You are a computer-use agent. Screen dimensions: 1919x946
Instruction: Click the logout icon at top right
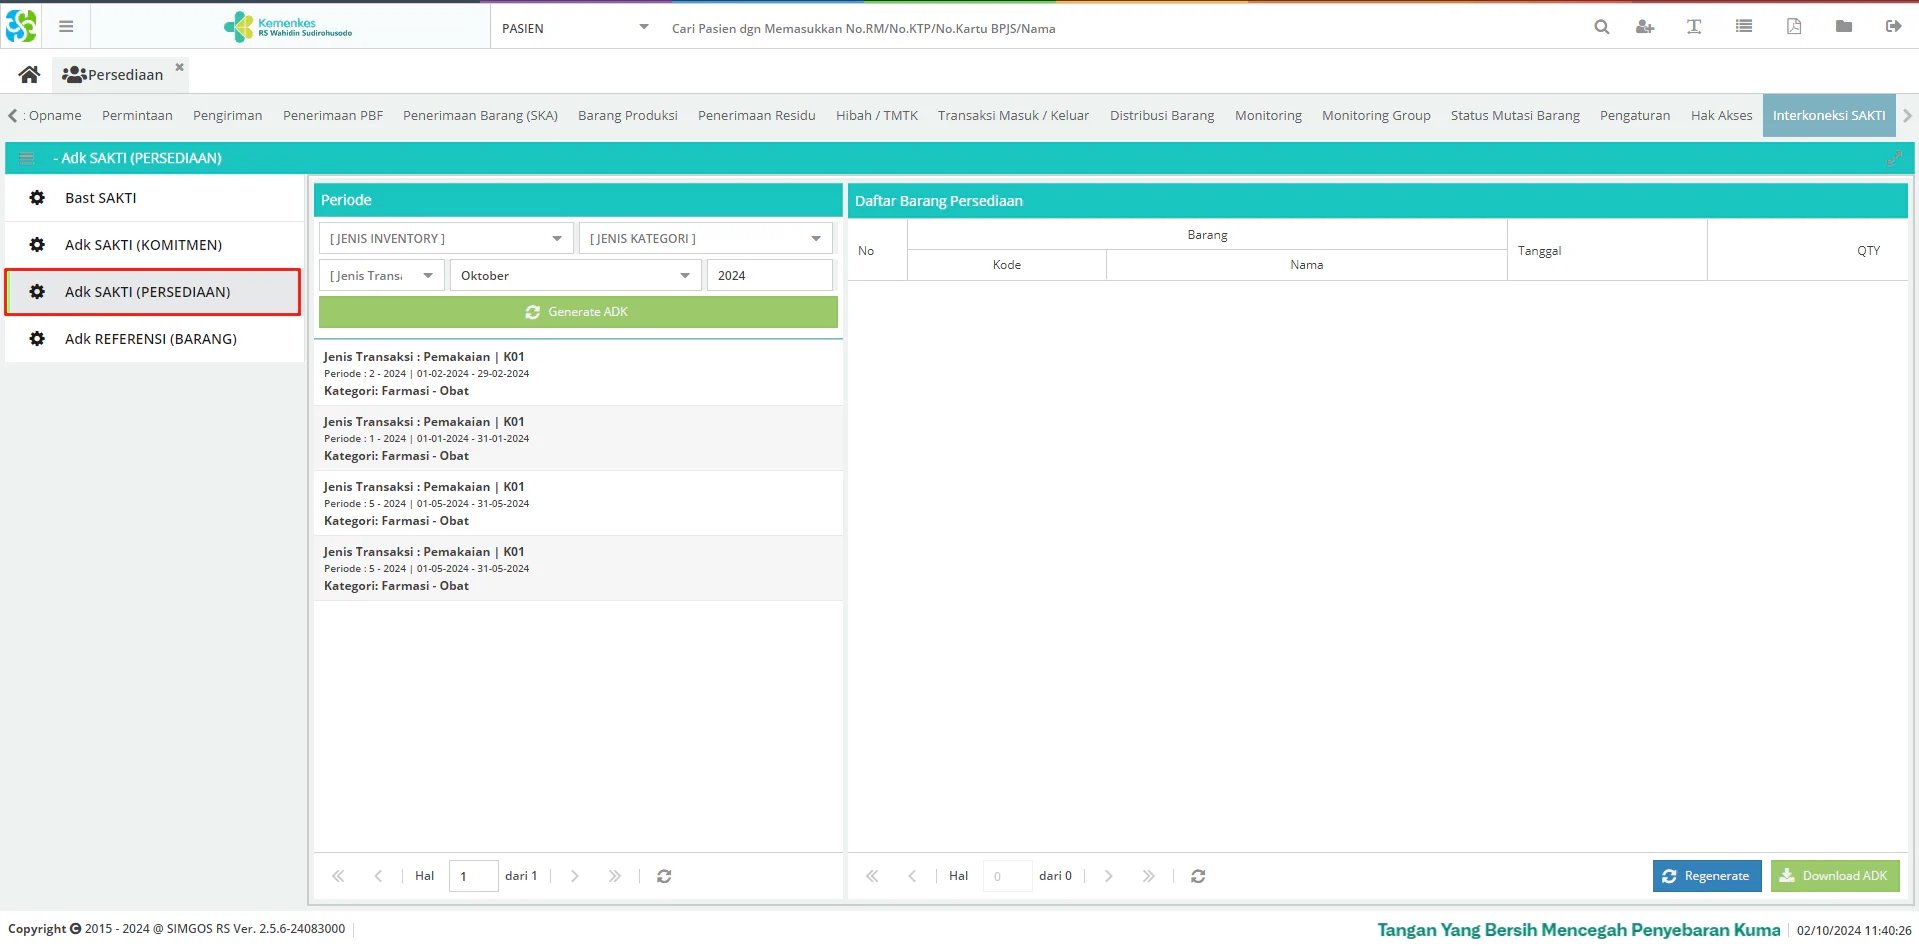click(x=1893, y=27)
